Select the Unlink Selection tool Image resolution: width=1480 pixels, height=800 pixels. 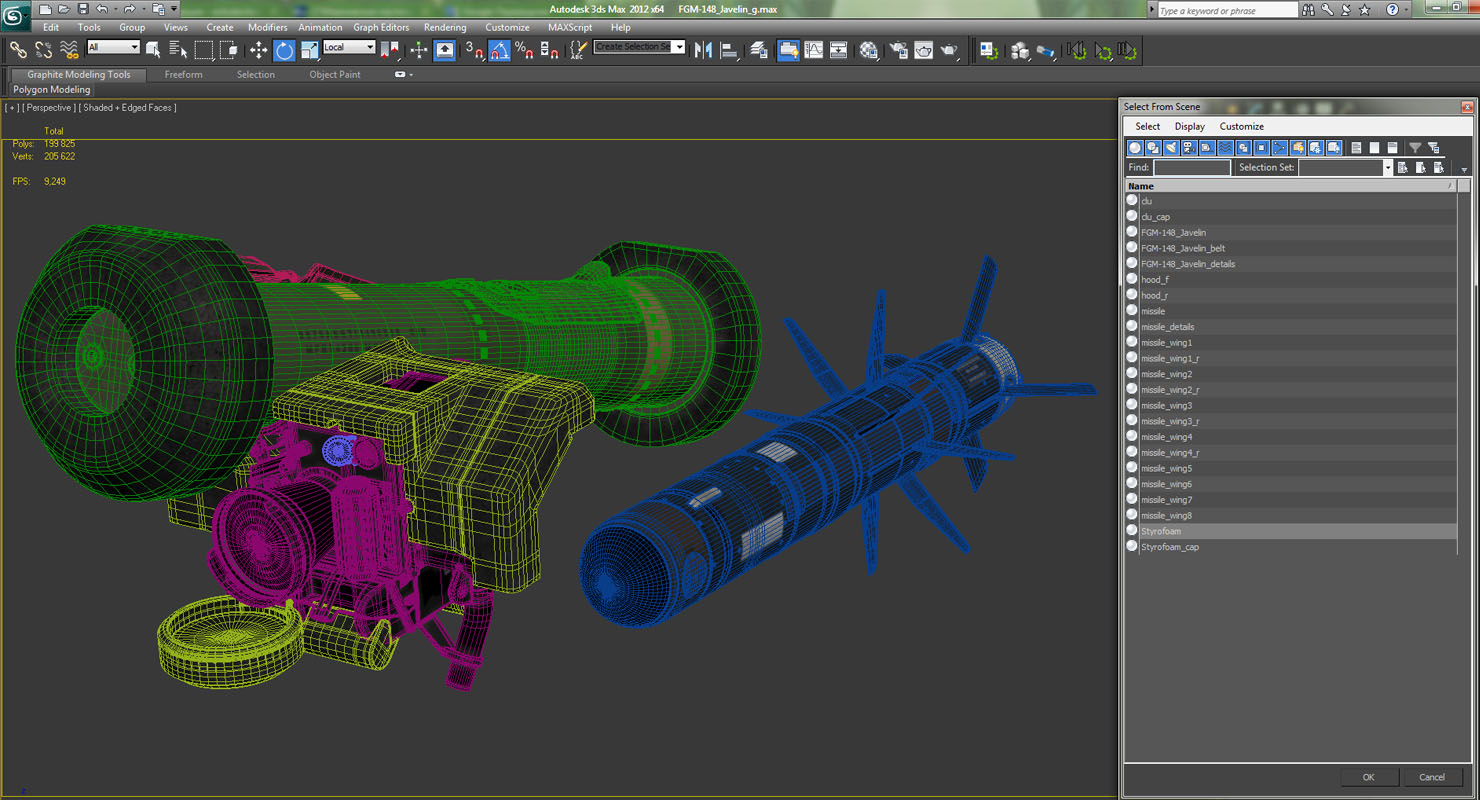(44, 49)
